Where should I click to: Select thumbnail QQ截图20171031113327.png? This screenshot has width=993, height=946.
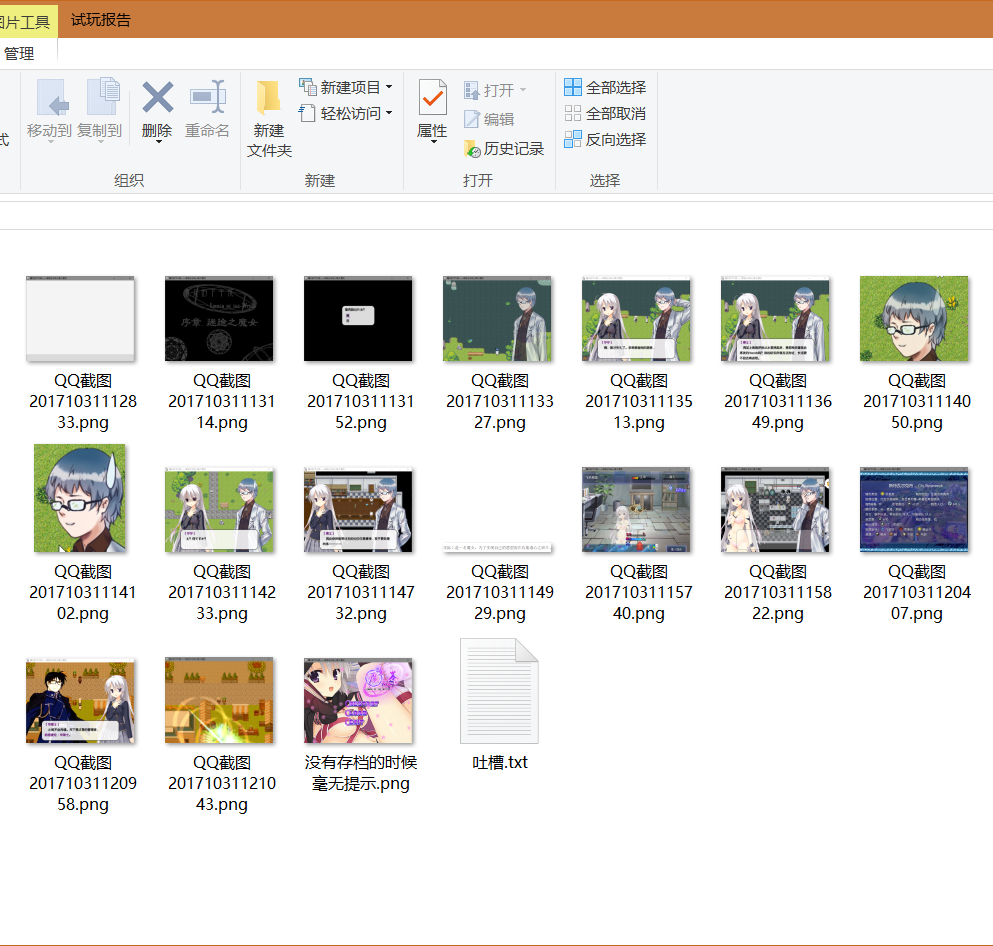(x=497, y=318)
